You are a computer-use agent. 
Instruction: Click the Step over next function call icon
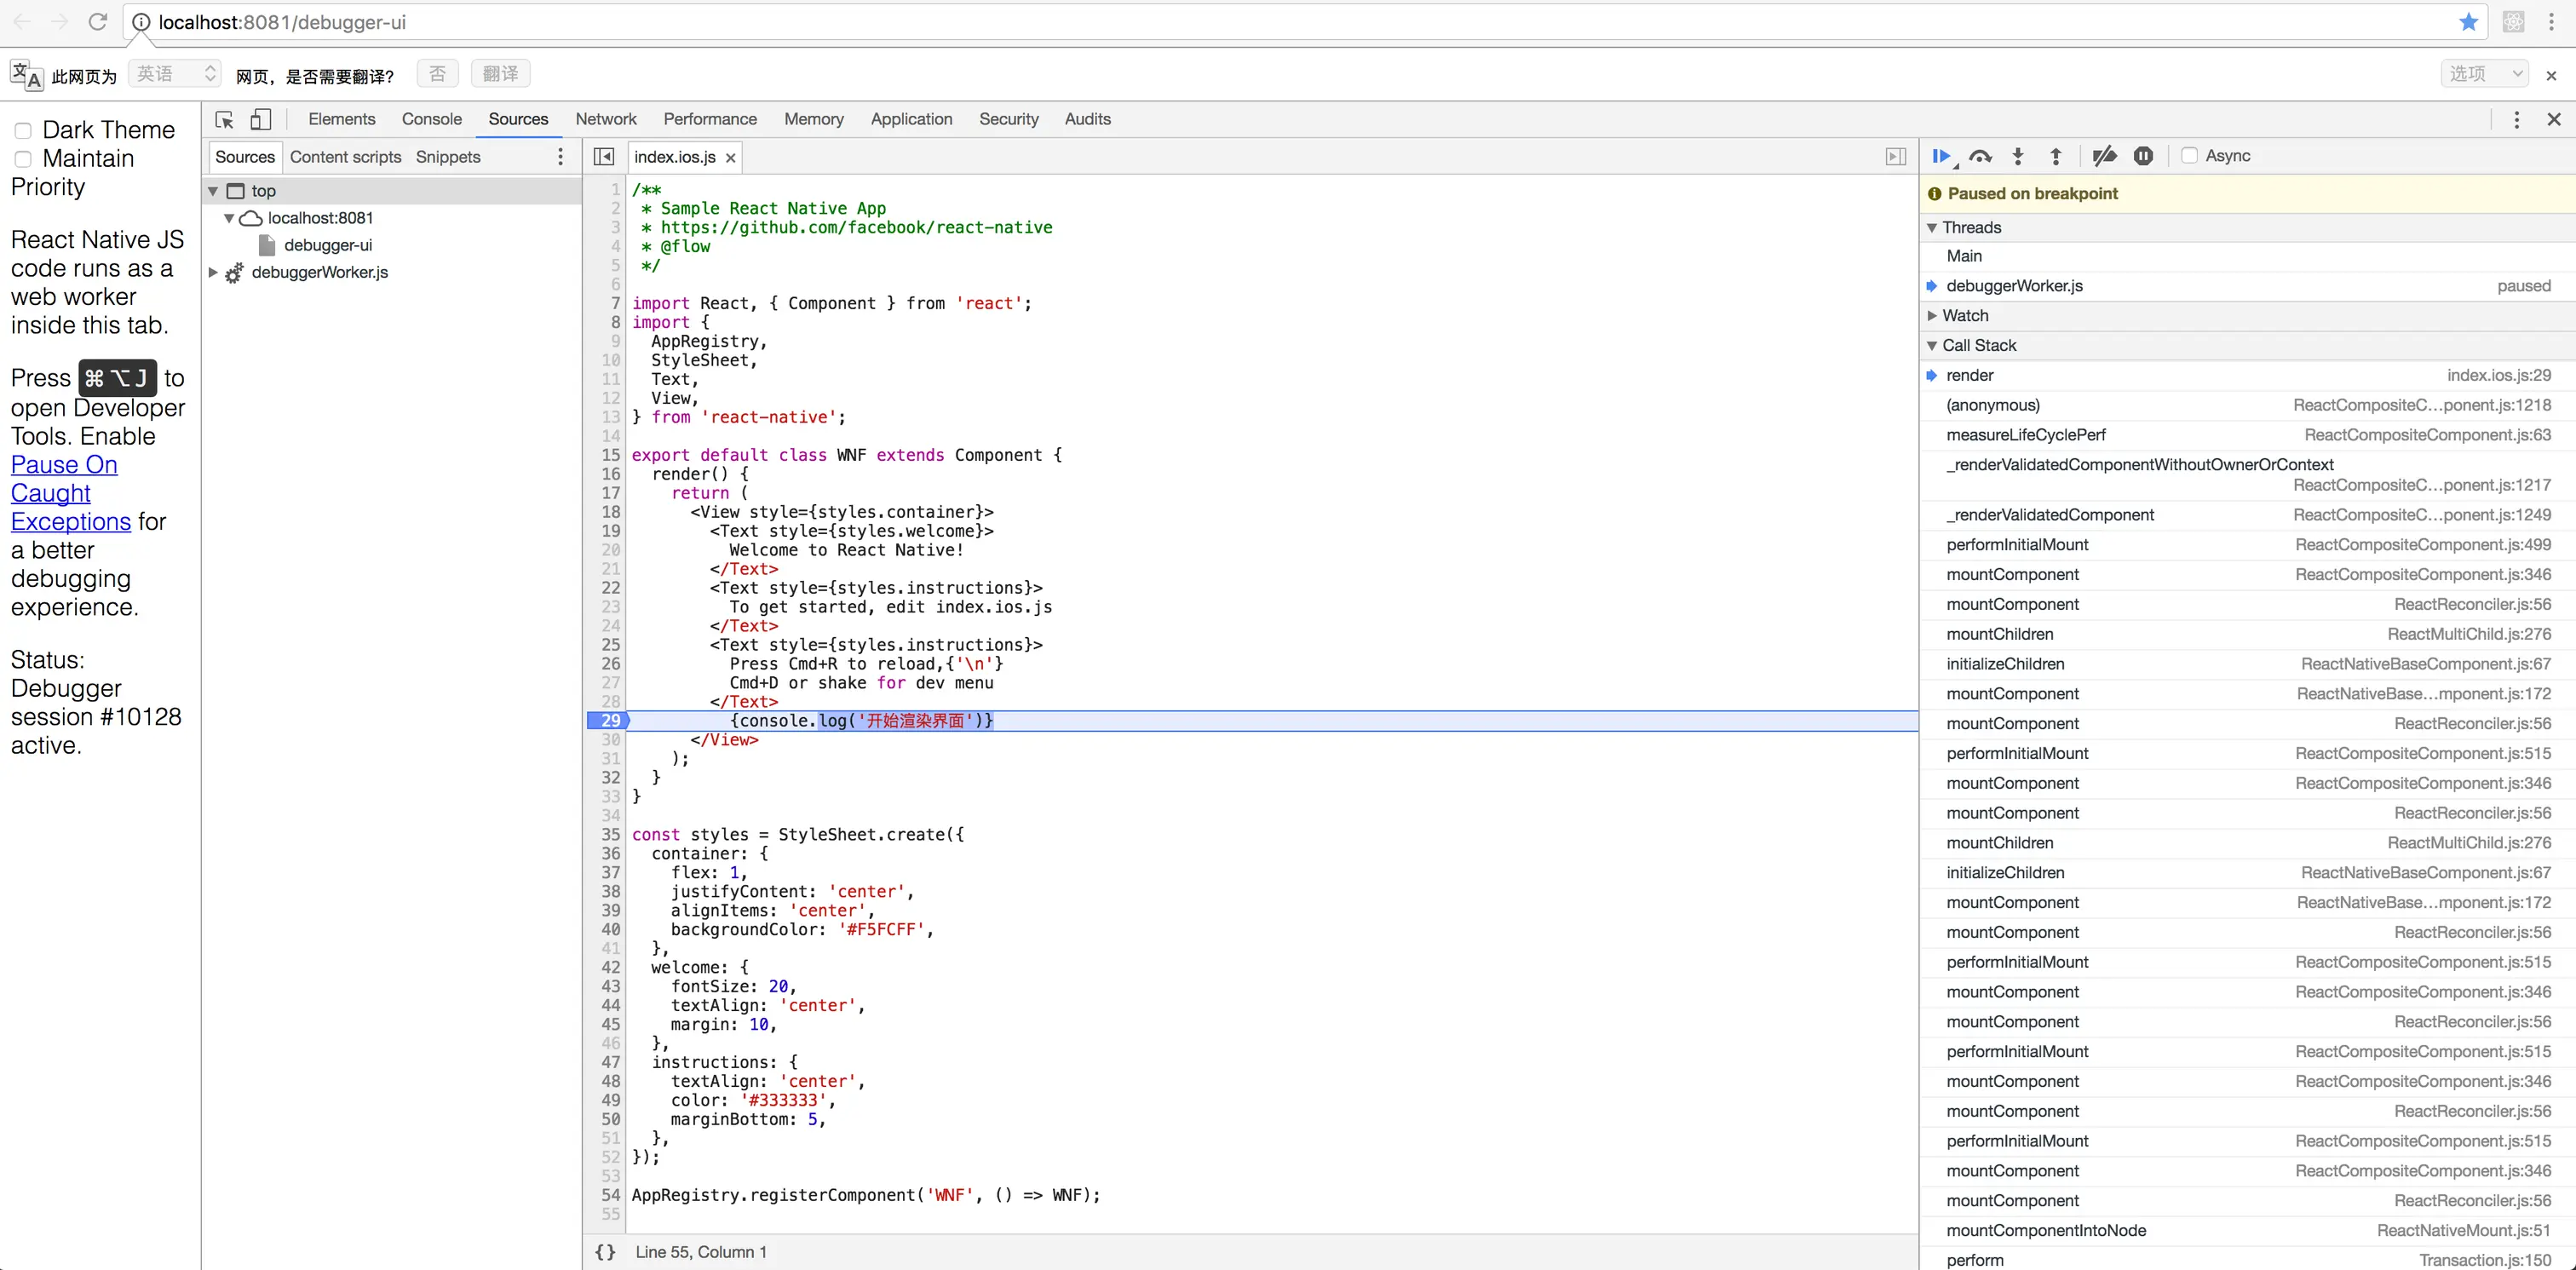point(1980,156)
